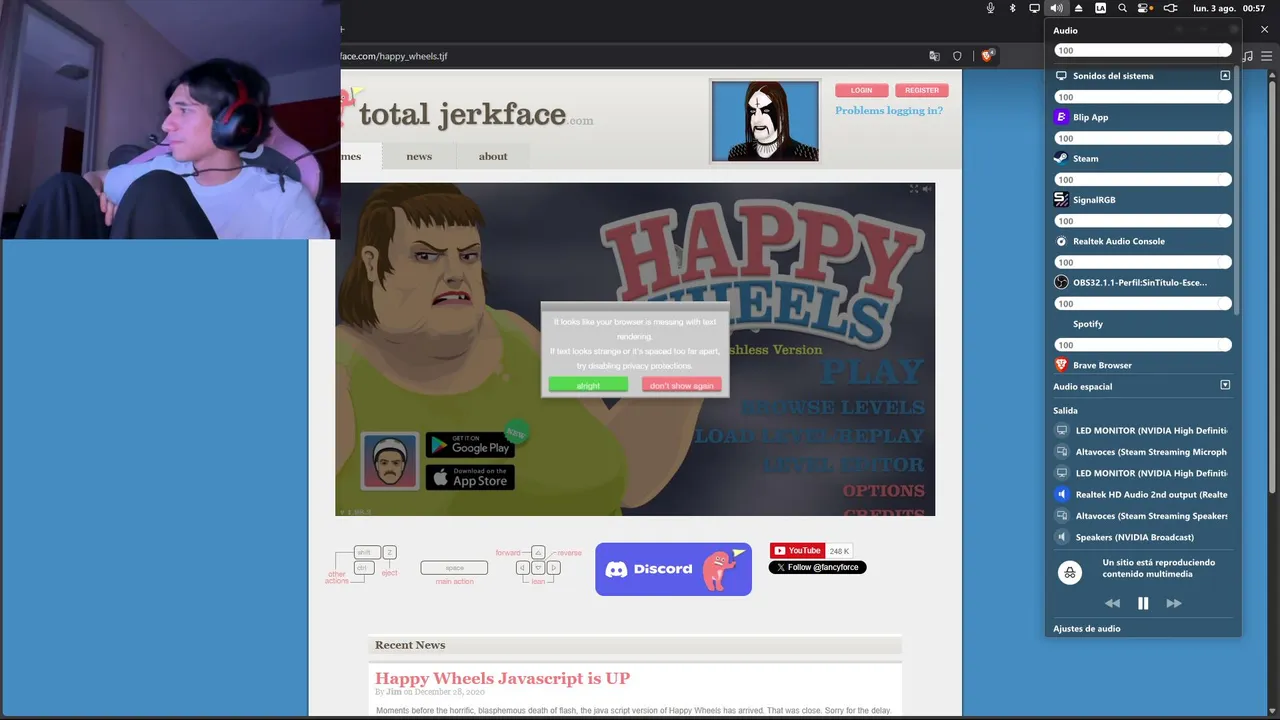Image resolution: width=1280 pixels, height=720 pixels.
Task: Click the control toggles icon in the top bar
Action: point(1144,8)
